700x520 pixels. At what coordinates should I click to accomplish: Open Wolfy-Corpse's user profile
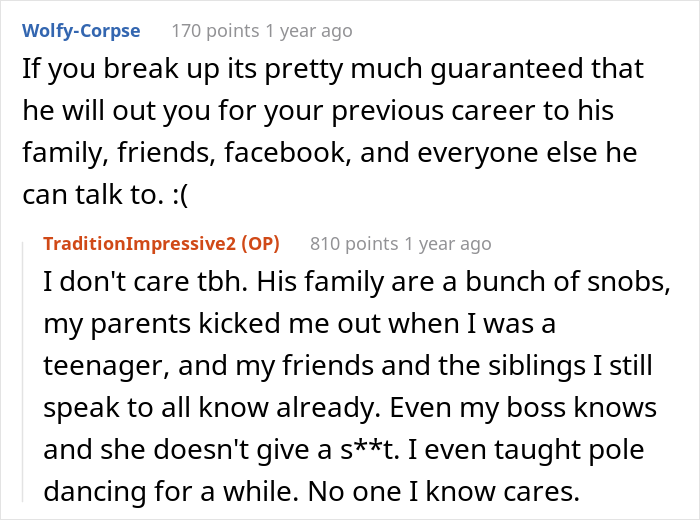click(x=81, y=31)
